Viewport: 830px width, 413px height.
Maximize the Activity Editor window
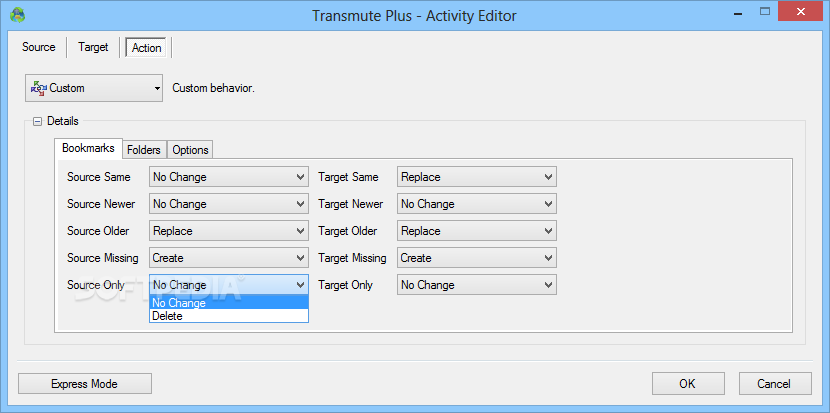click(x=764, y=11)
